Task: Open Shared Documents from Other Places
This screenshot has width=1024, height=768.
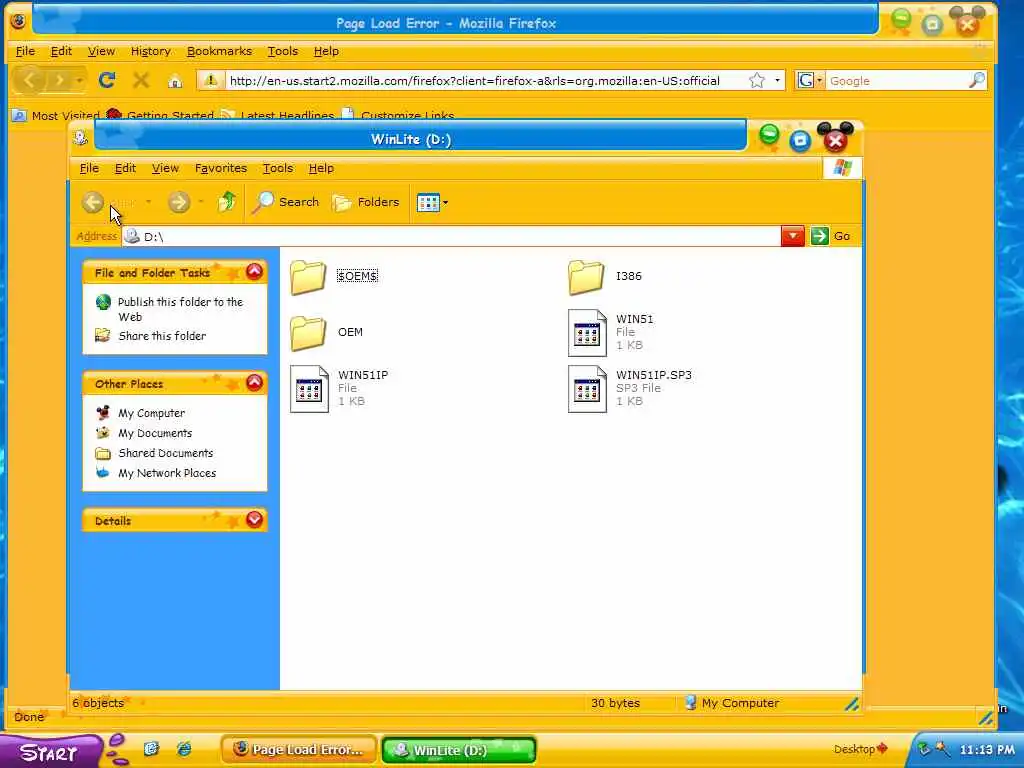Action: pos(166,453)
